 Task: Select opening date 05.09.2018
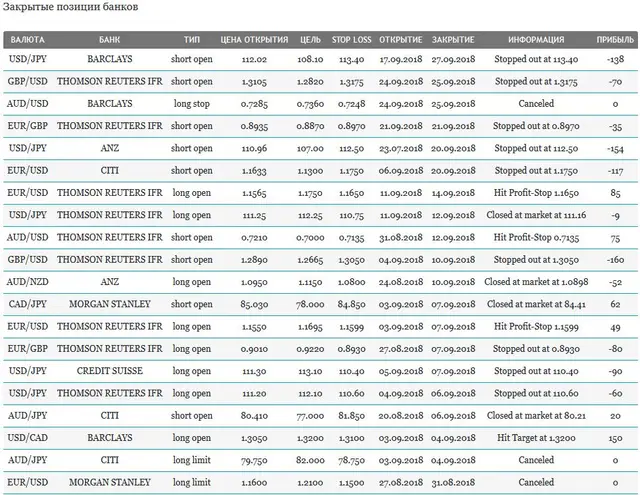(x=401, y=371)
